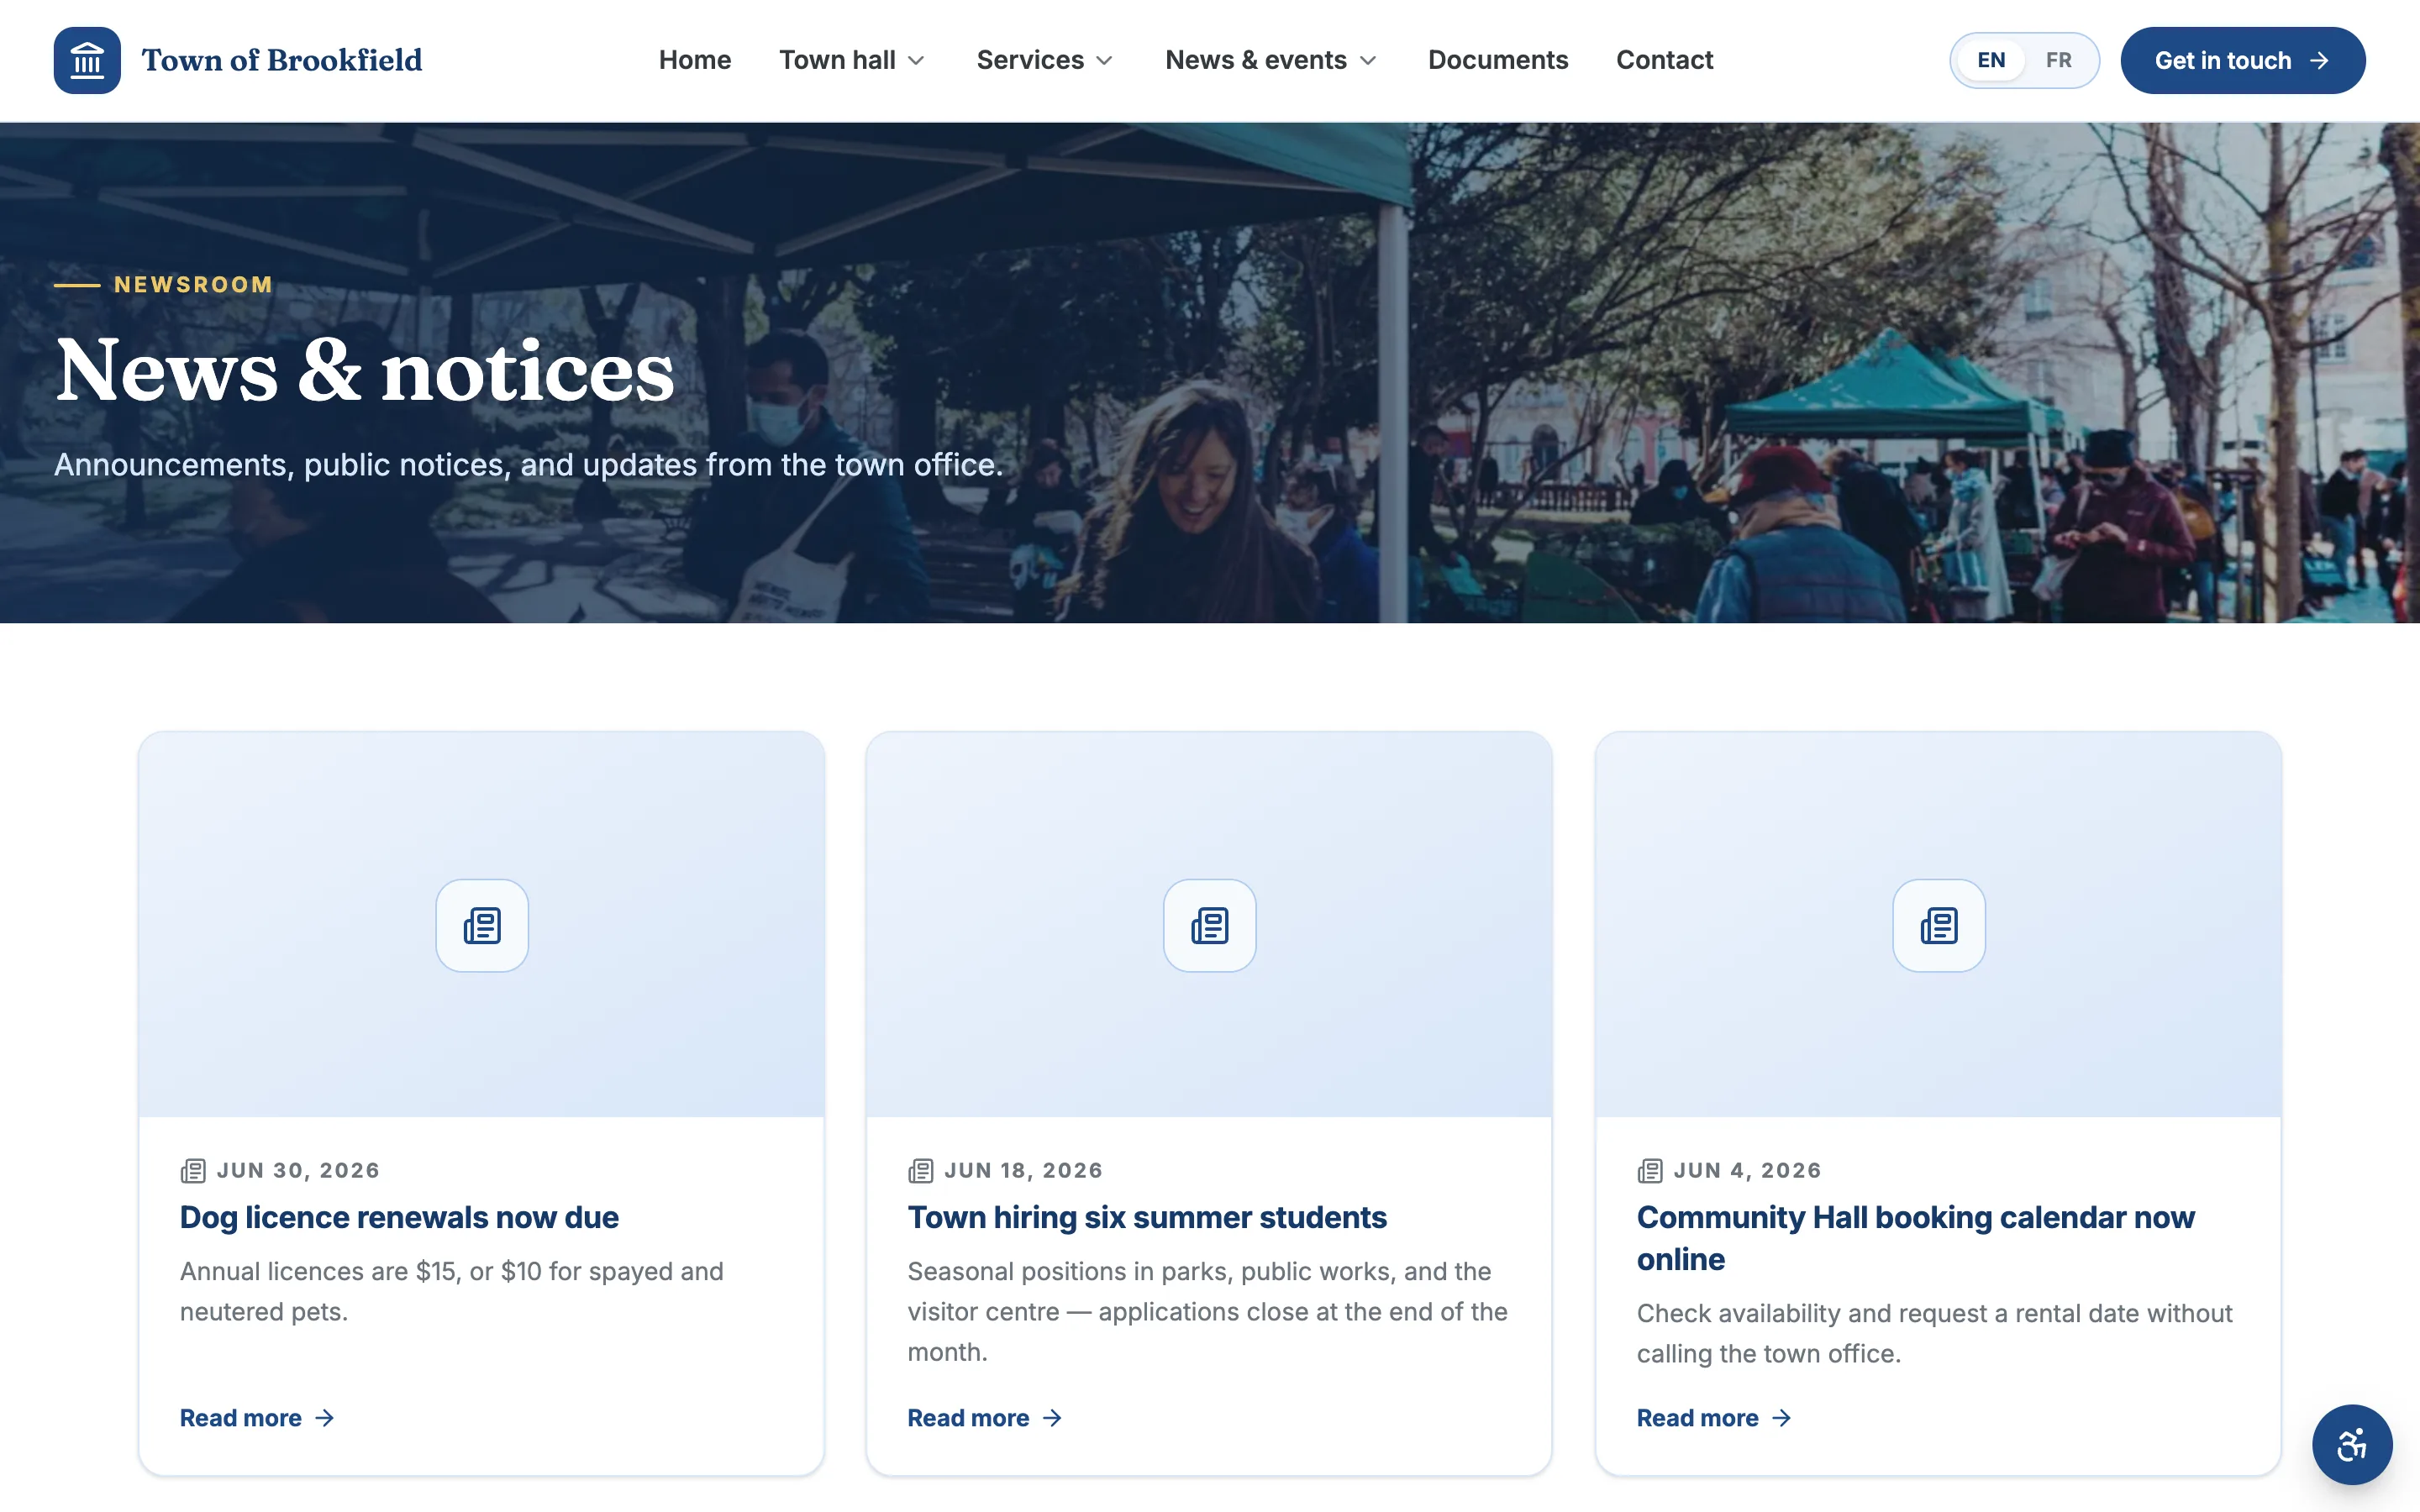Open the Town hall menu item
Viewport: 2420px width, 1512px height.
pyautogui.click(x=852, y=60)
